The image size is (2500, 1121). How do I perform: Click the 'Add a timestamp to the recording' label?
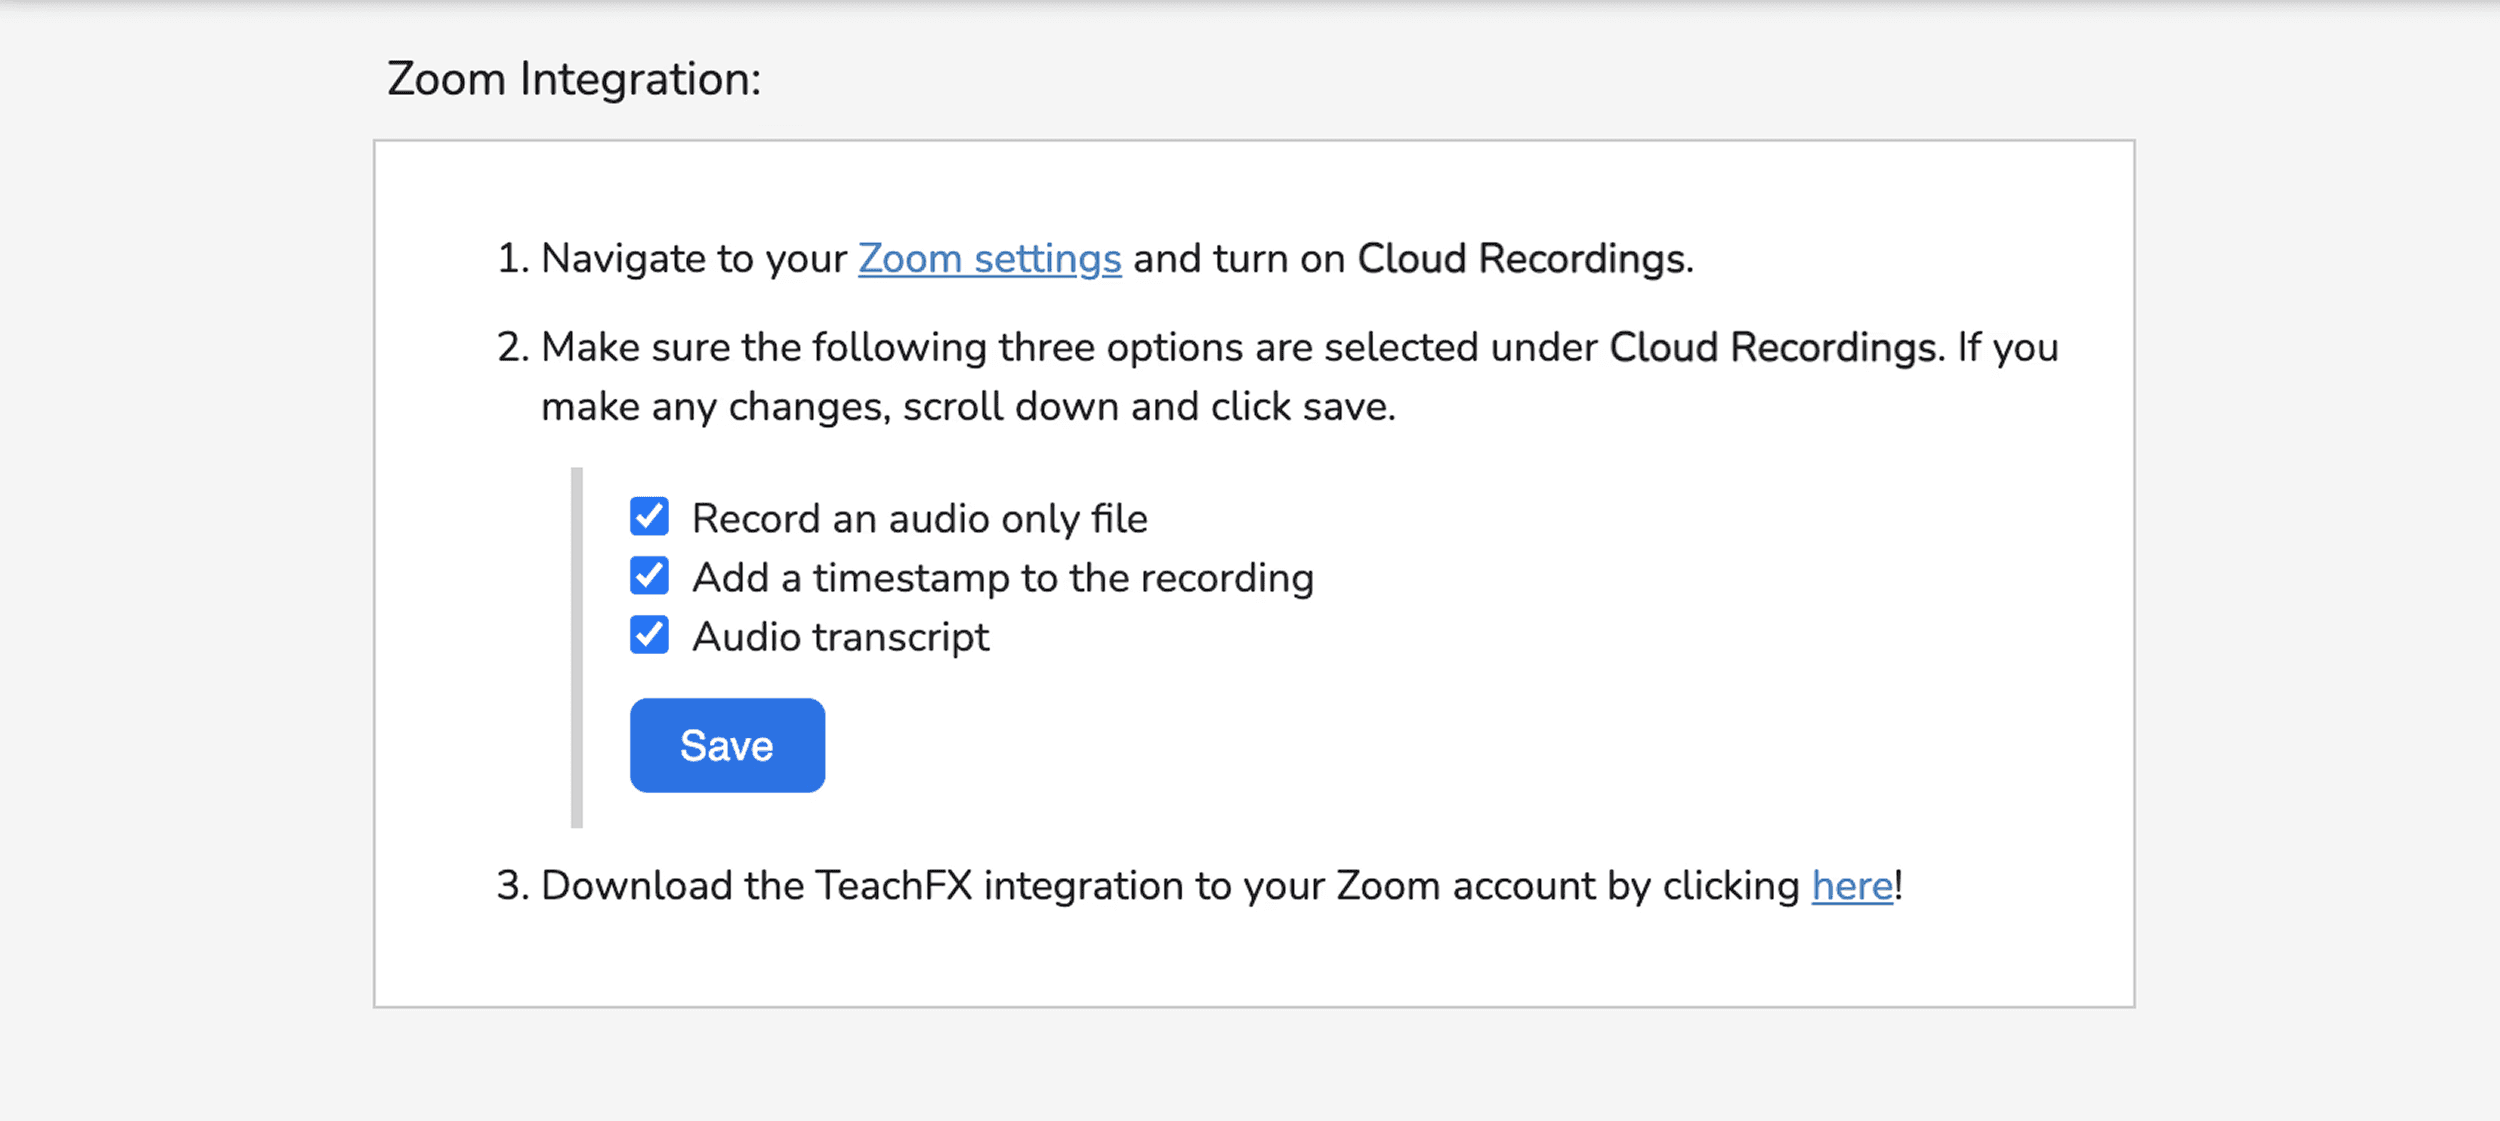pyautogui.click(x=1002, y=578)
